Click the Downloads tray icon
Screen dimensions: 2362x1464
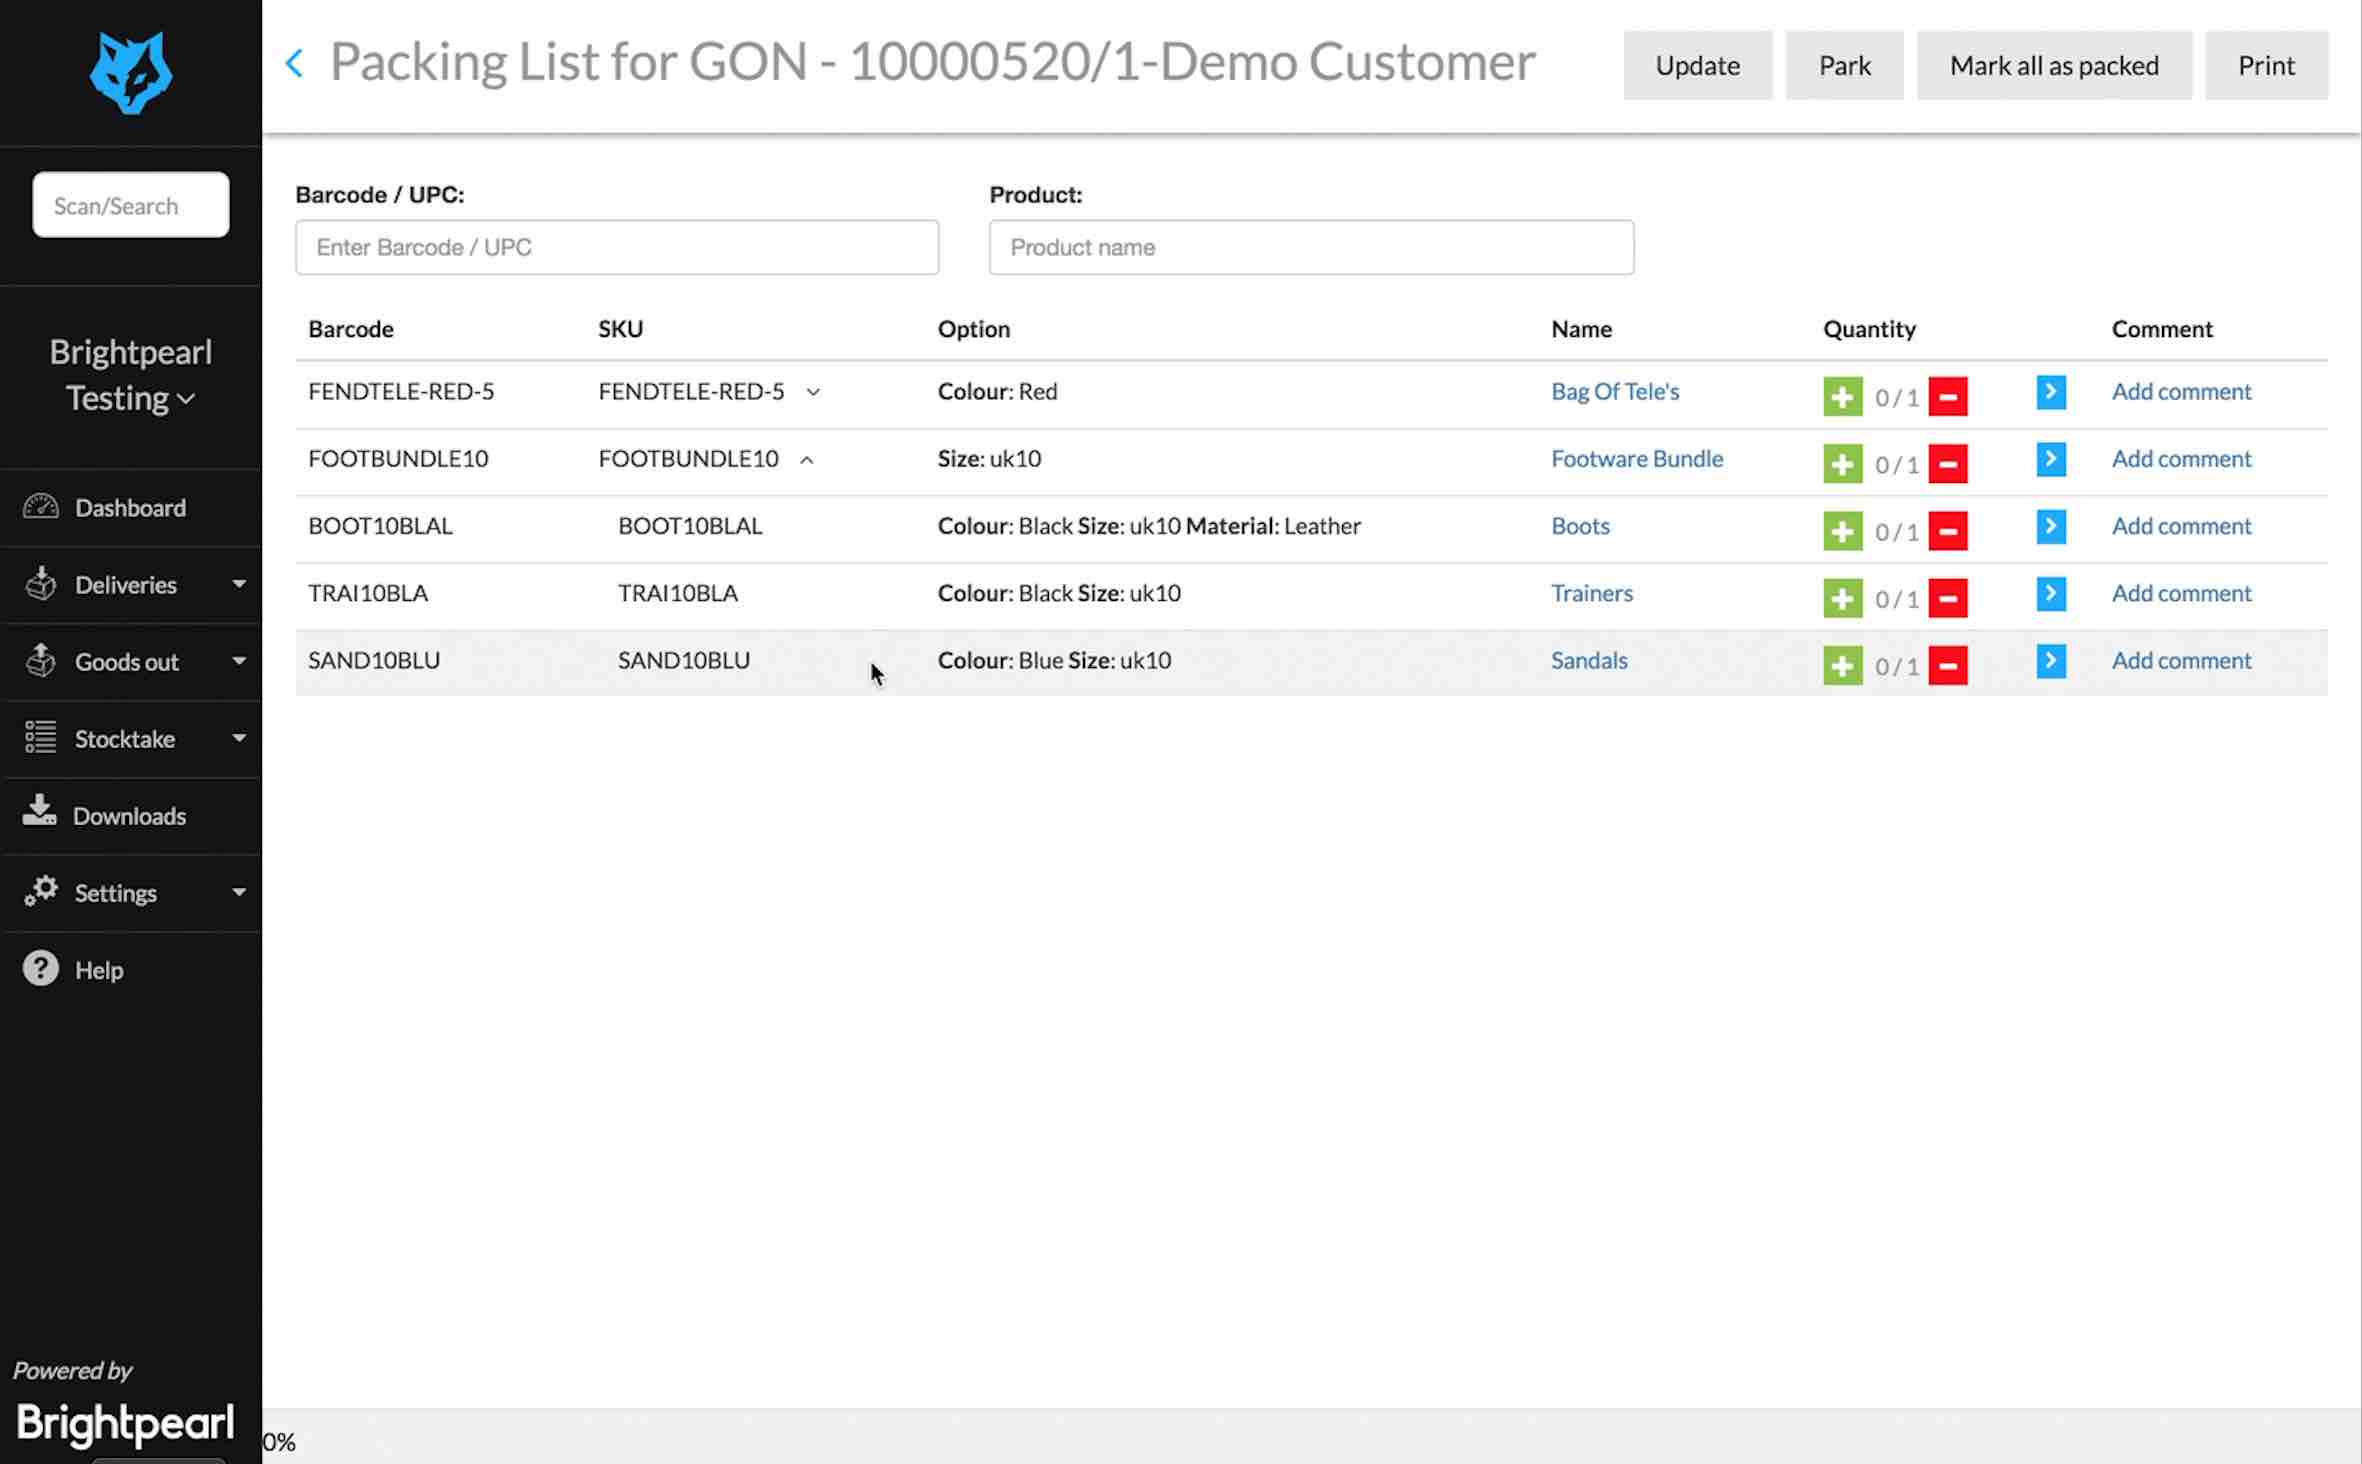coord(39,811)
